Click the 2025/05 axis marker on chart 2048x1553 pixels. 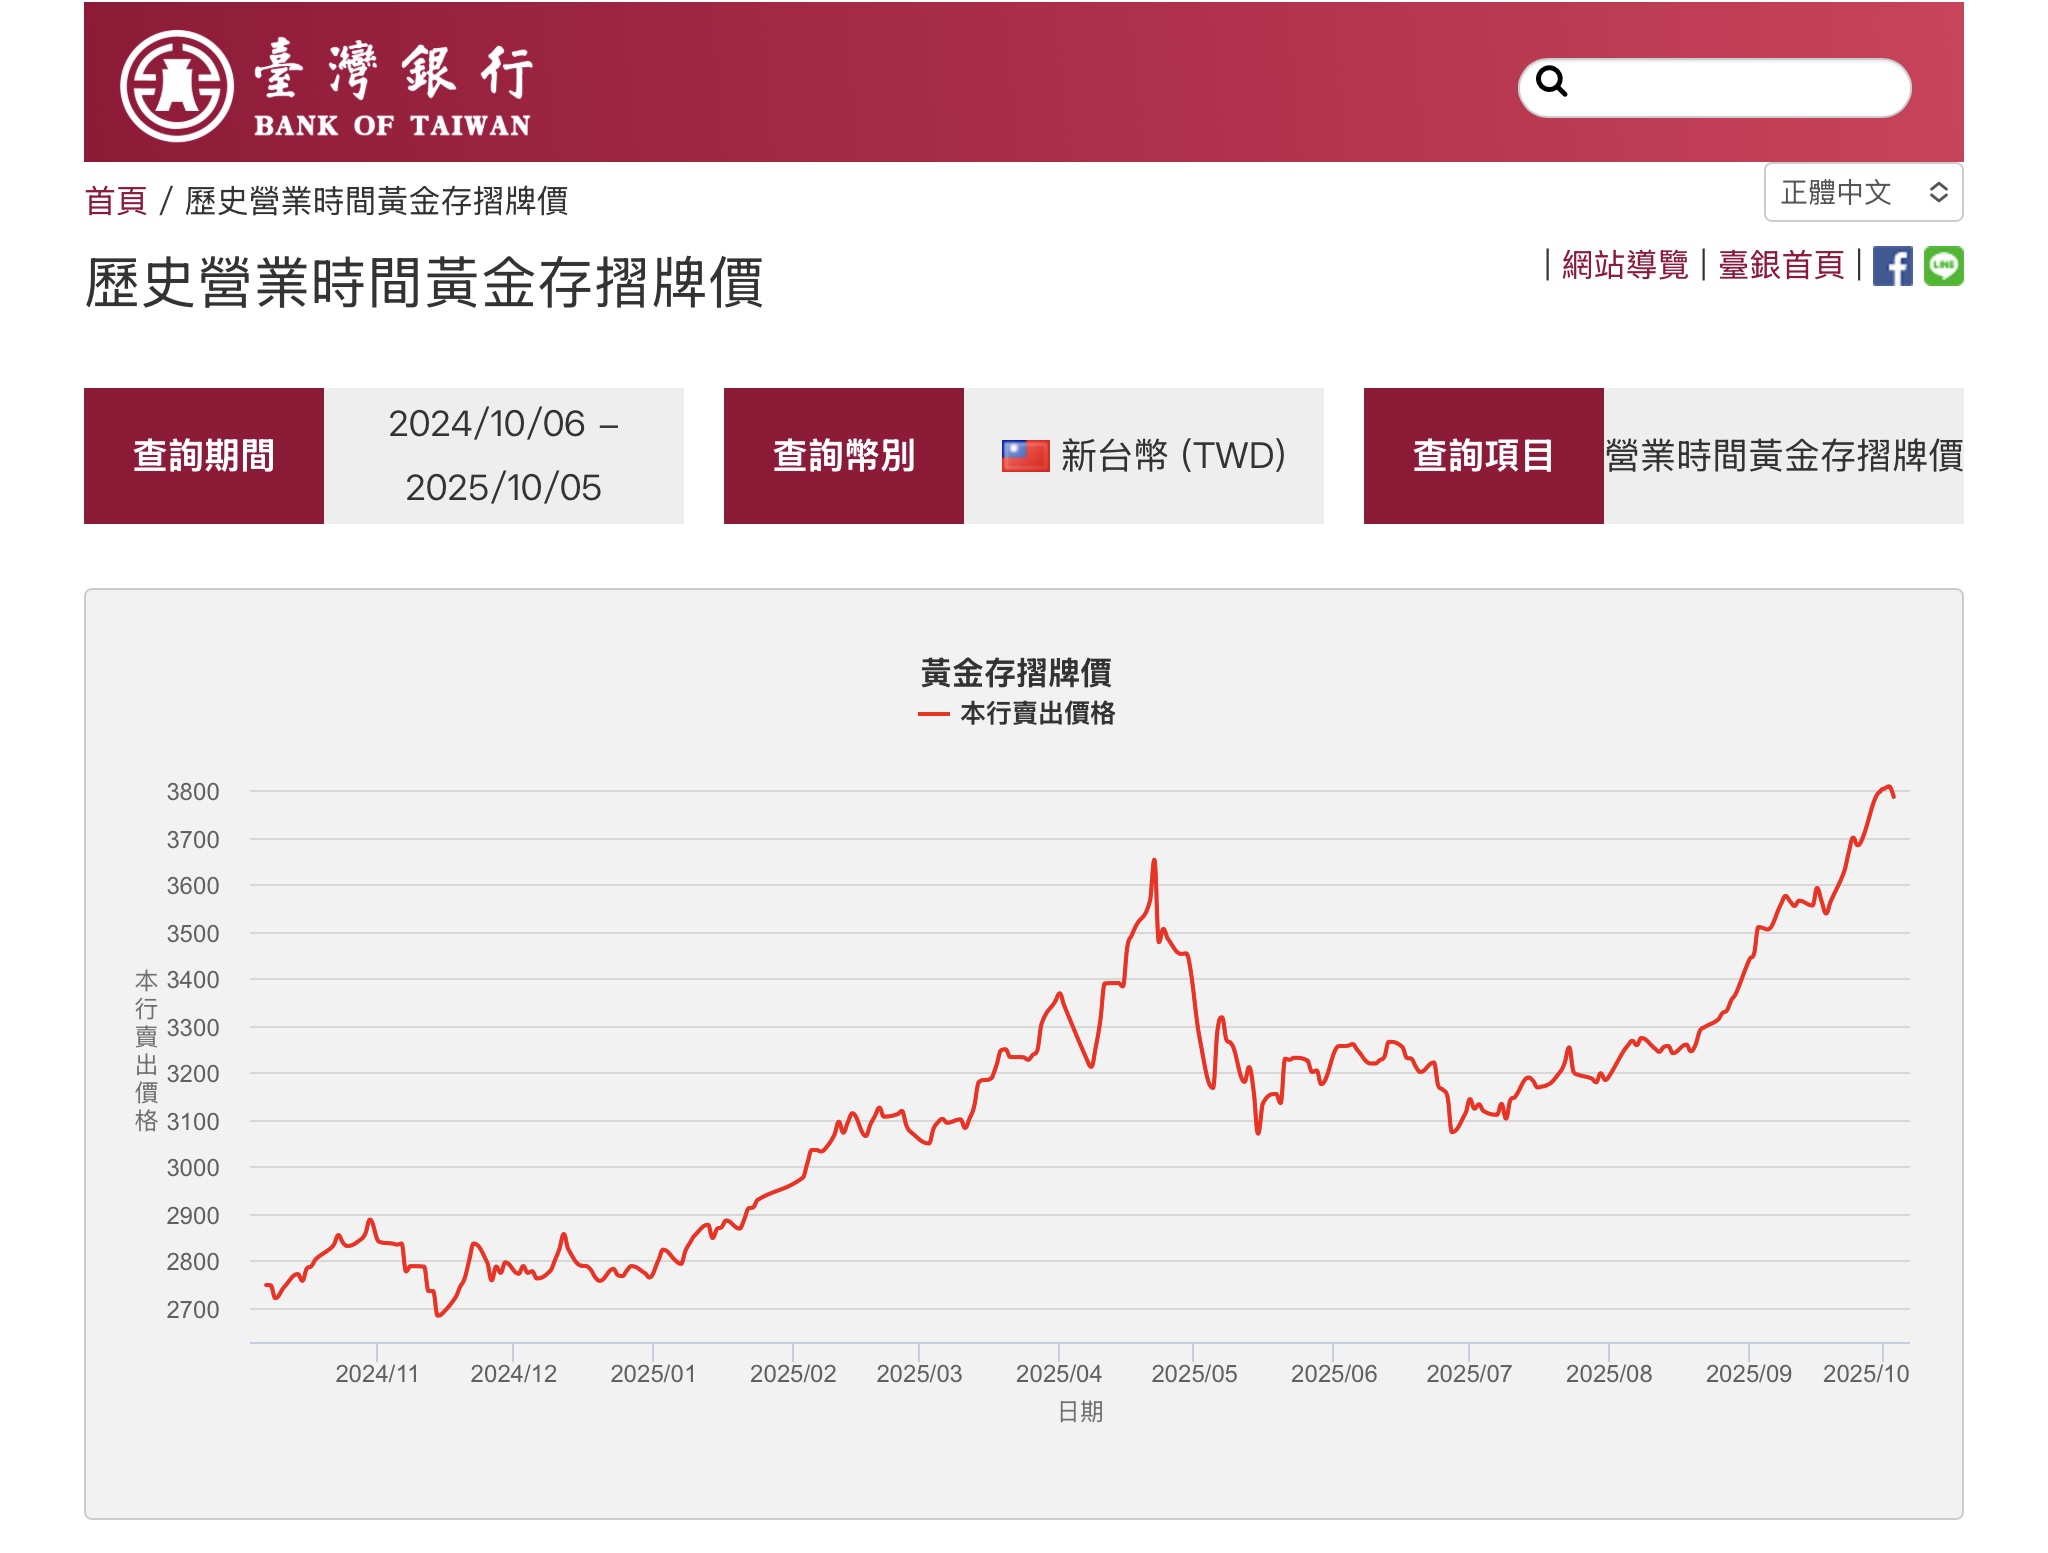pos(1194,1373)
